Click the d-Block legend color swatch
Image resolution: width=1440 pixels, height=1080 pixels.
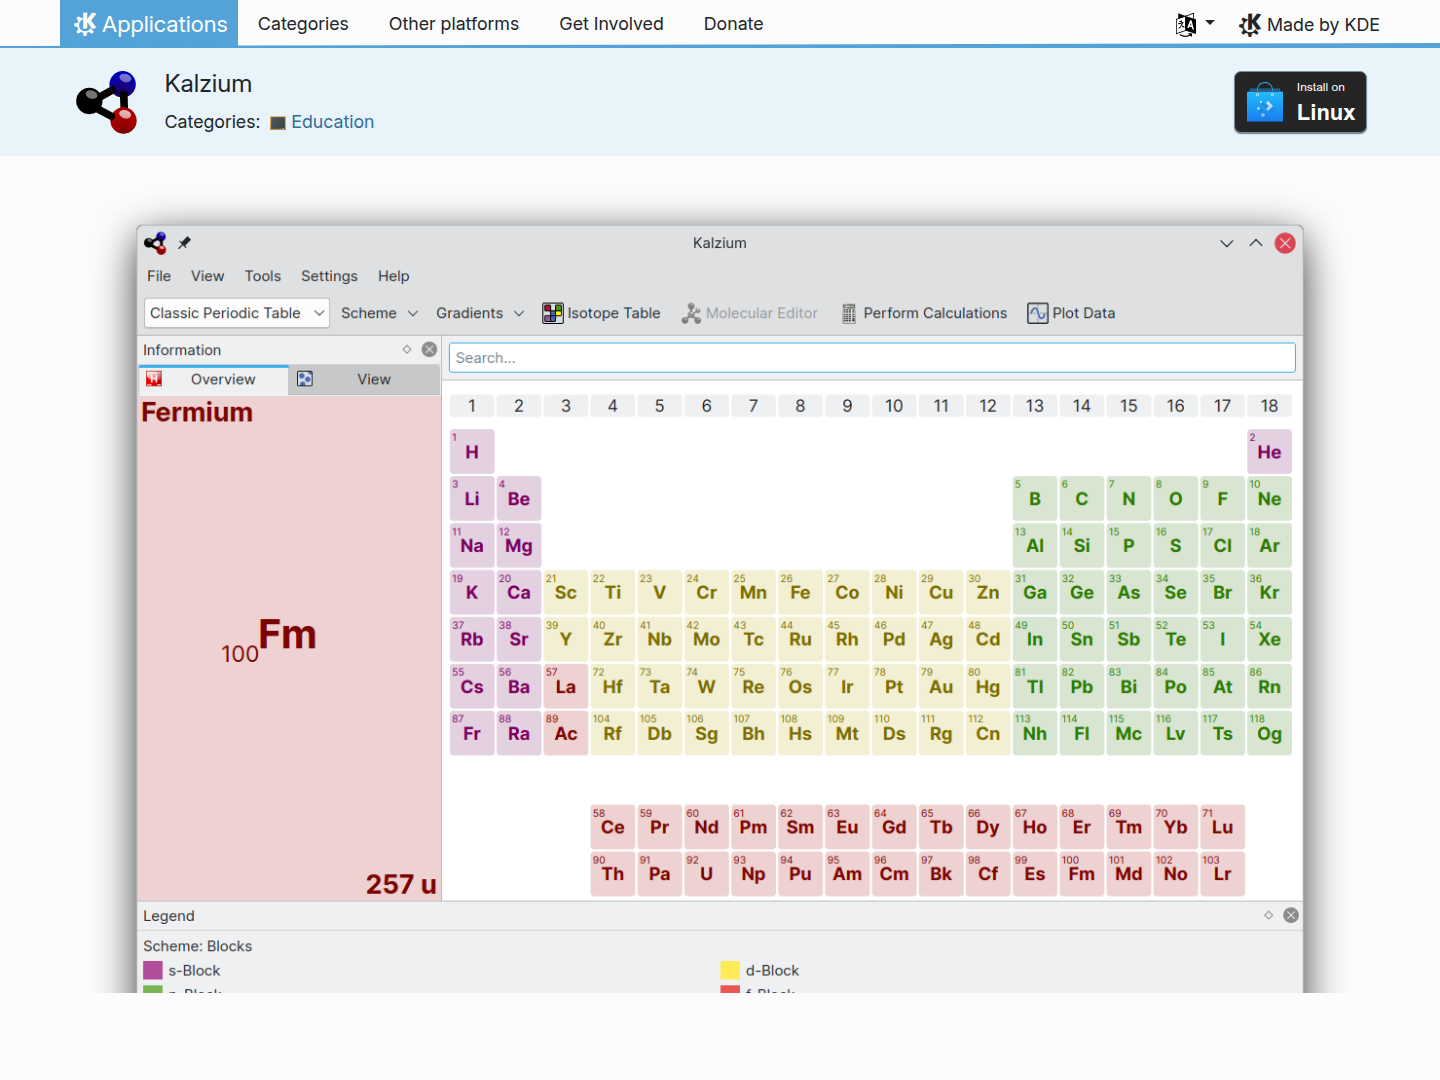pos(730,970)
